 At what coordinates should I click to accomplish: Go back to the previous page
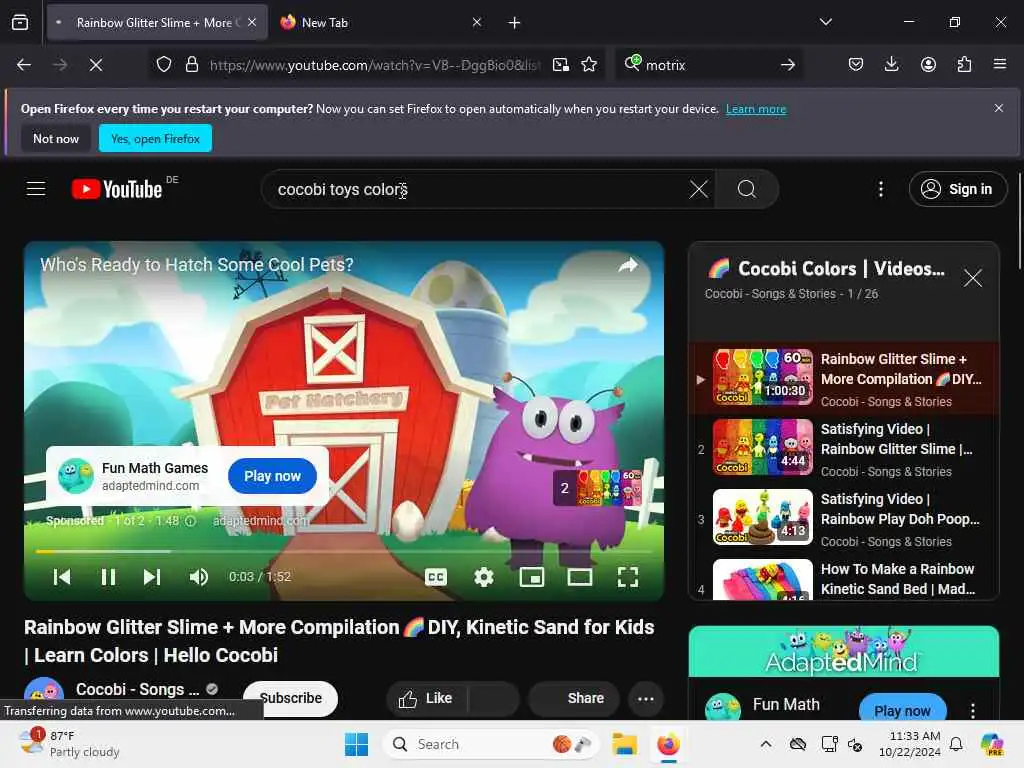24,65
